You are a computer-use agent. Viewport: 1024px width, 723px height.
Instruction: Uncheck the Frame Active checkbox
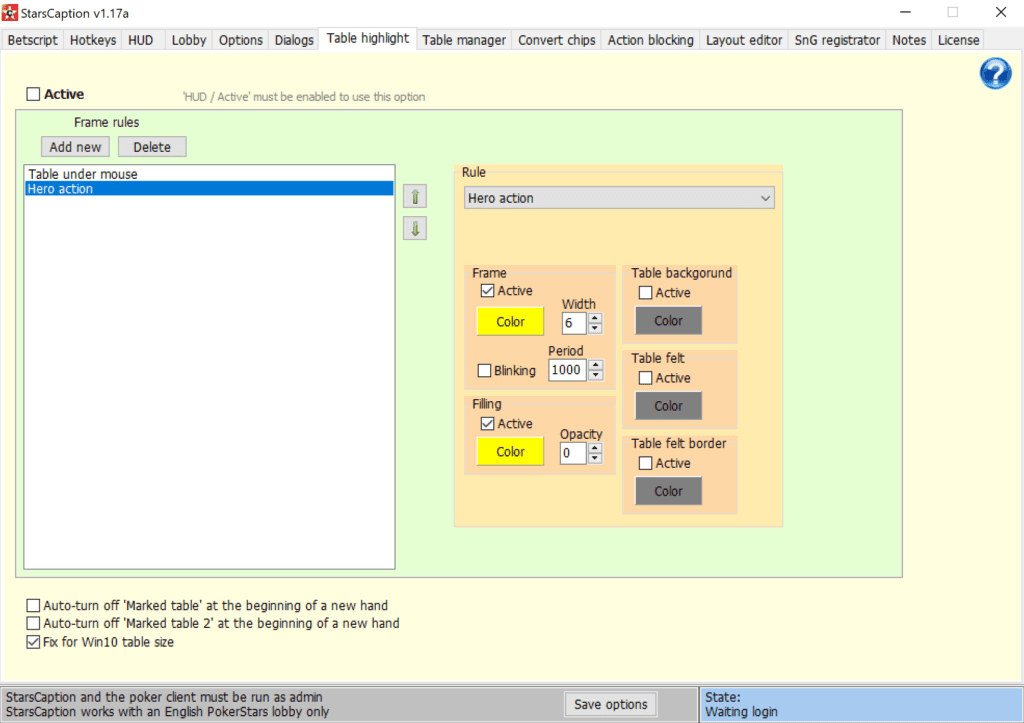click(x=487, y=291)
